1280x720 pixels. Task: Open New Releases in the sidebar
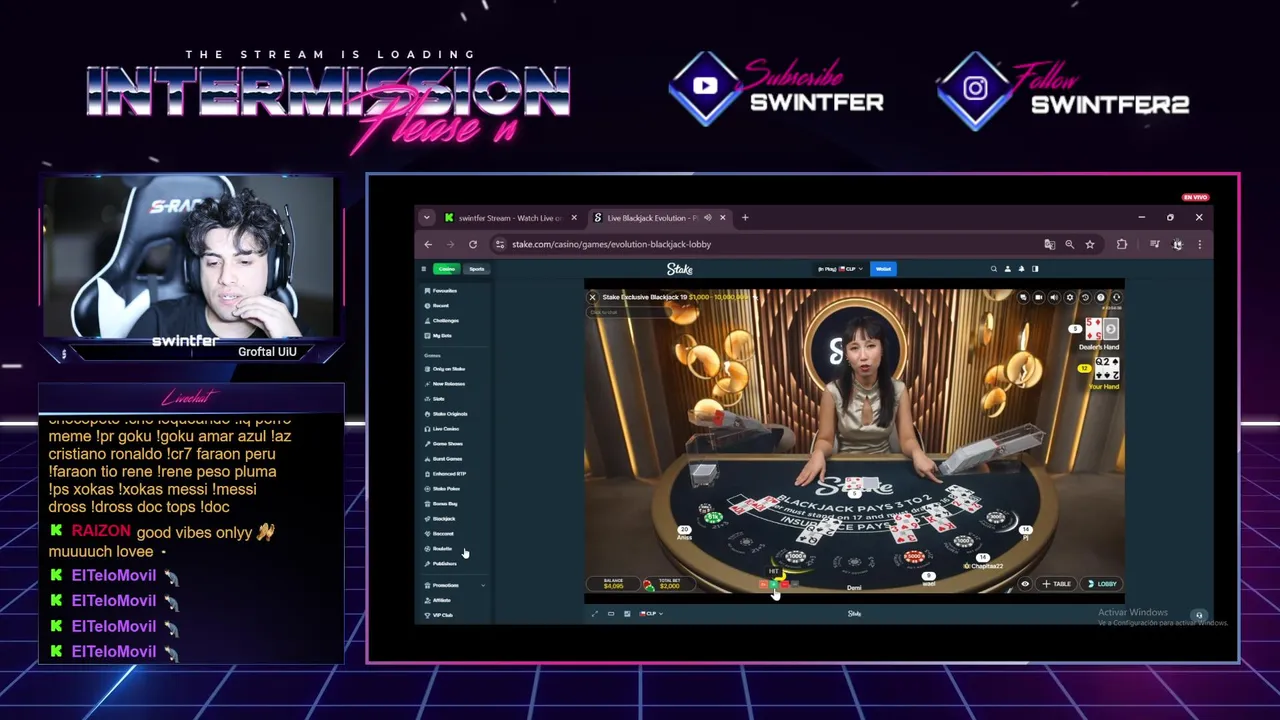tap(445, 384)
